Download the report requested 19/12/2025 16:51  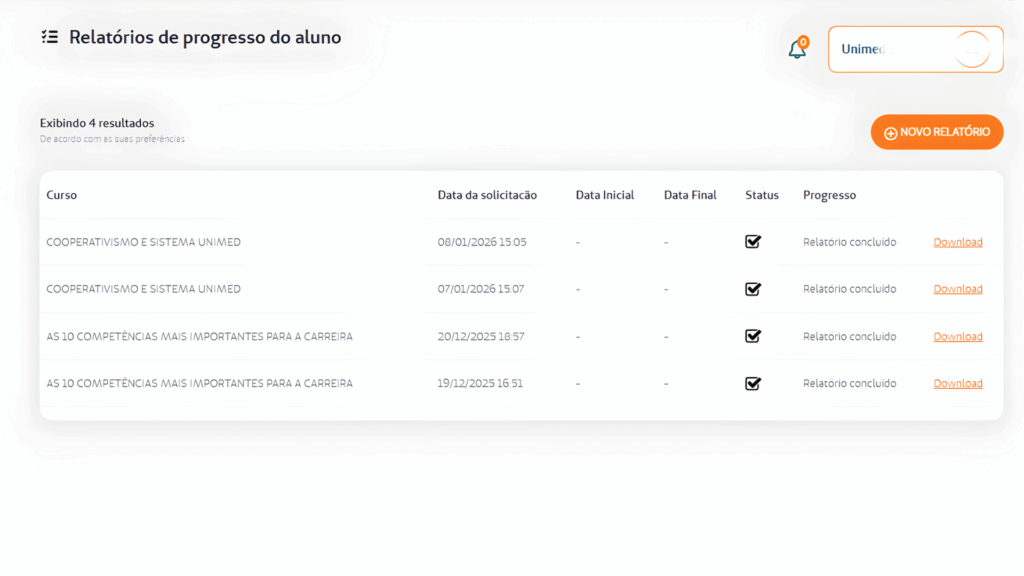pos(957,383)
